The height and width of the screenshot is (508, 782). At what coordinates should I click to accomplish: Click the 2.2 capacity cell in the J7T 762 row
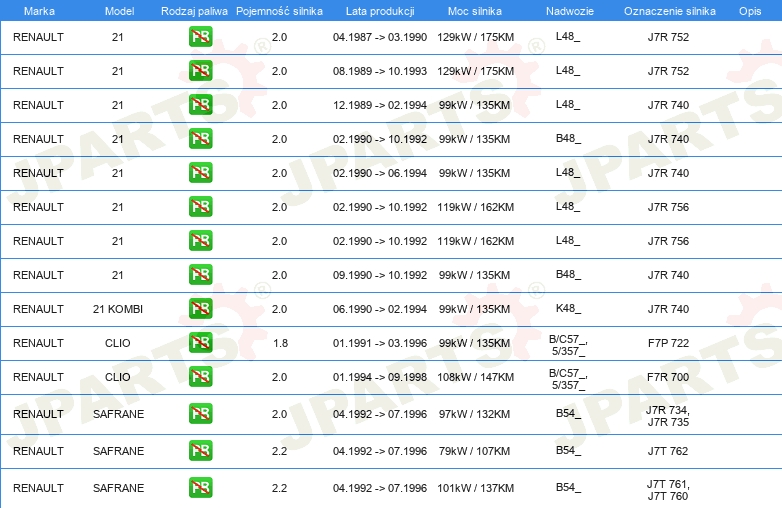(x=279, y=451)
